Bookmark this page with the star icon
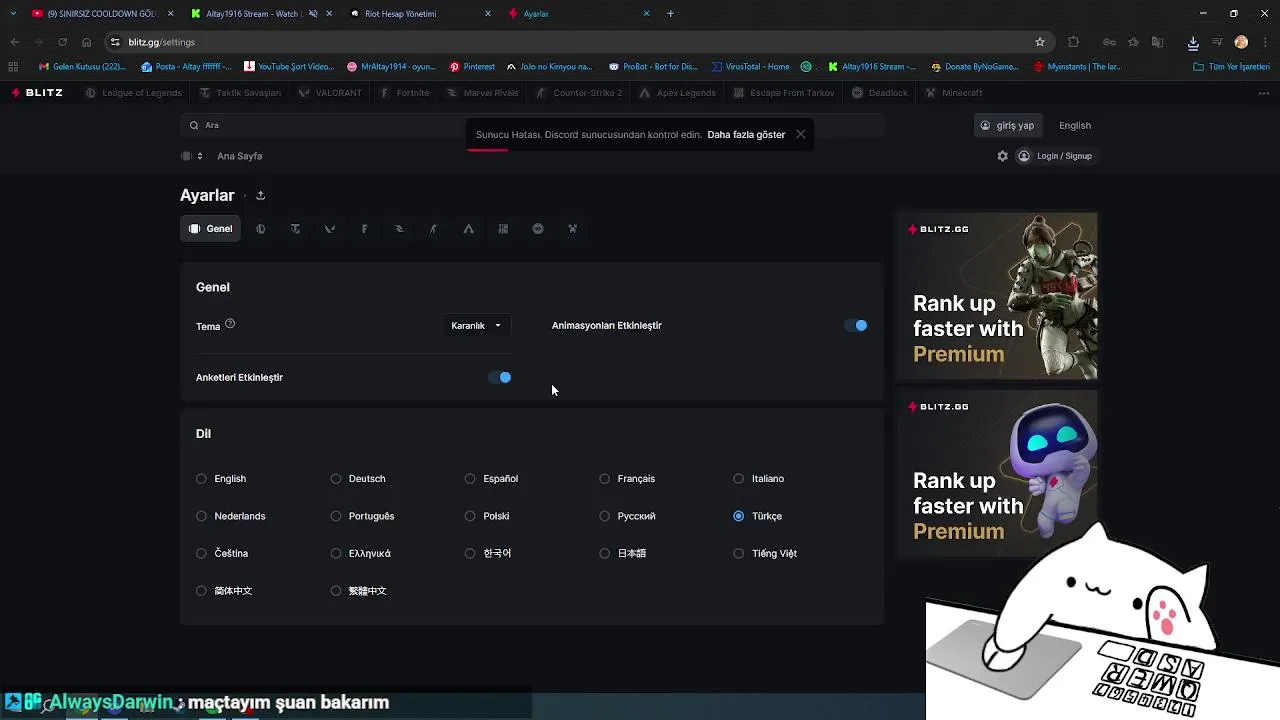Viewport: 1280px width, 720px height. (x=1040, y=42)
